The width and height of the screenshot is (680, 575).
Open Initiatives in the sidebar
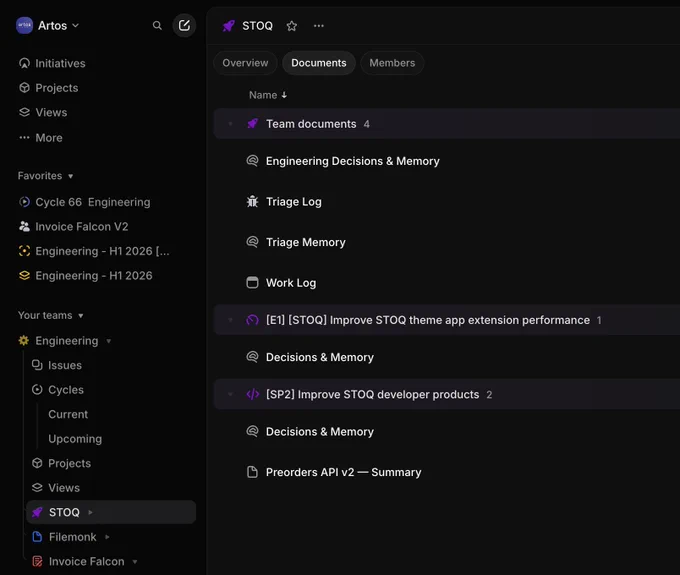point(60,63)
